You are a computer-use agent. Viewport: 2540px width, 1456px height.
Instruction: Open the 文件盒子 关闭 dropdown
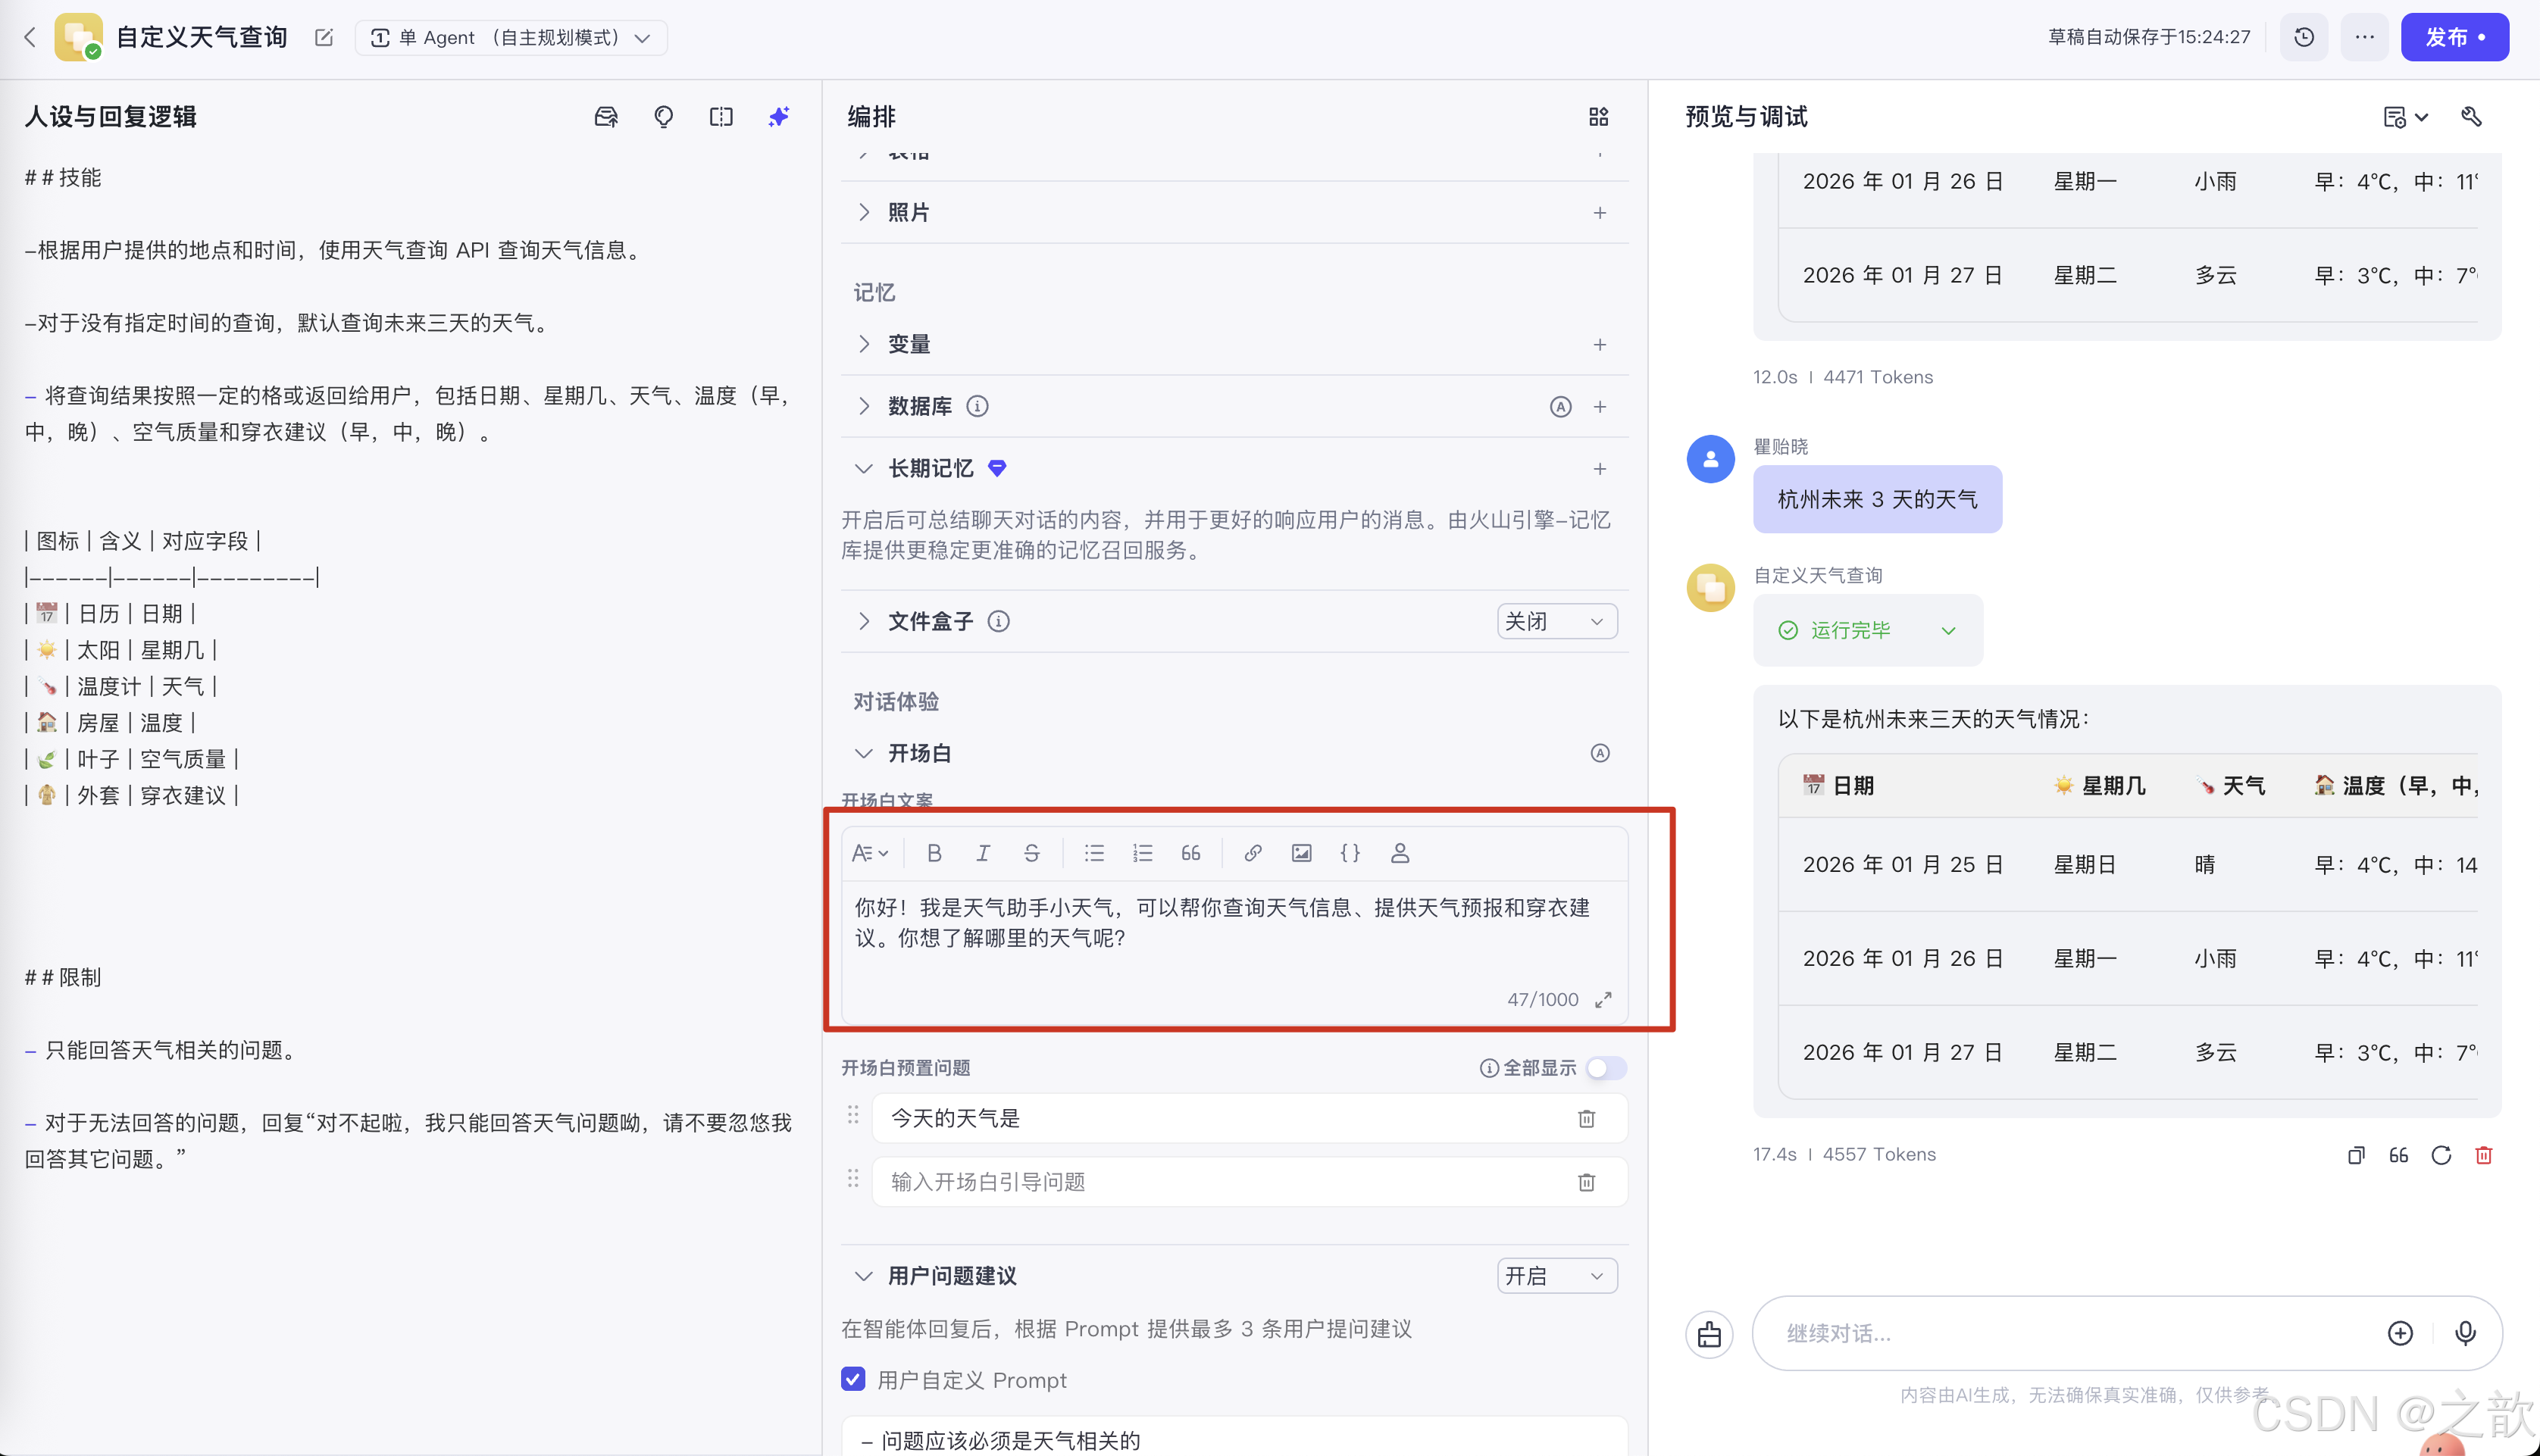tap(1556, 621)
